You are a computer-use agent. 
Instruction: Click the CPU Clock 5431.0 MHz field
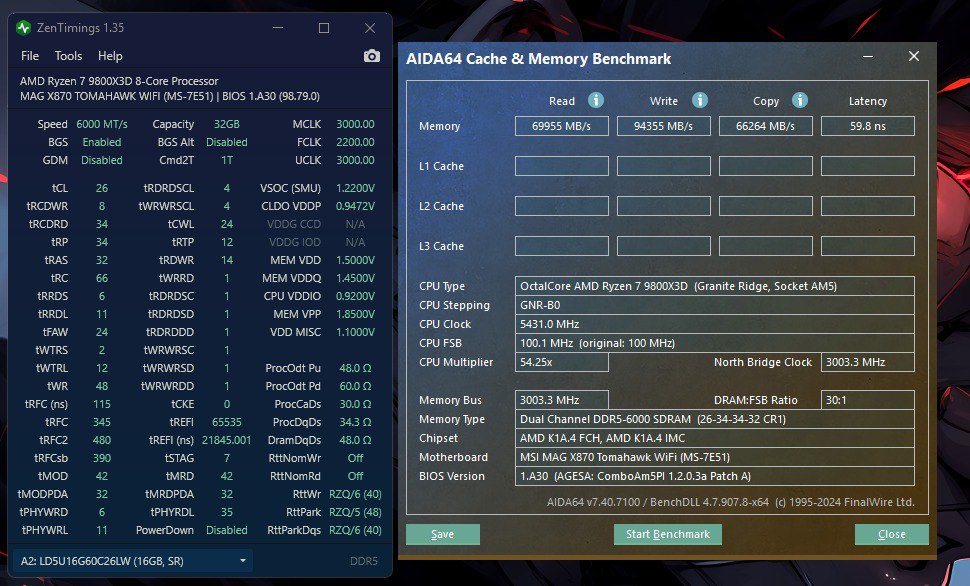point(715,324)
